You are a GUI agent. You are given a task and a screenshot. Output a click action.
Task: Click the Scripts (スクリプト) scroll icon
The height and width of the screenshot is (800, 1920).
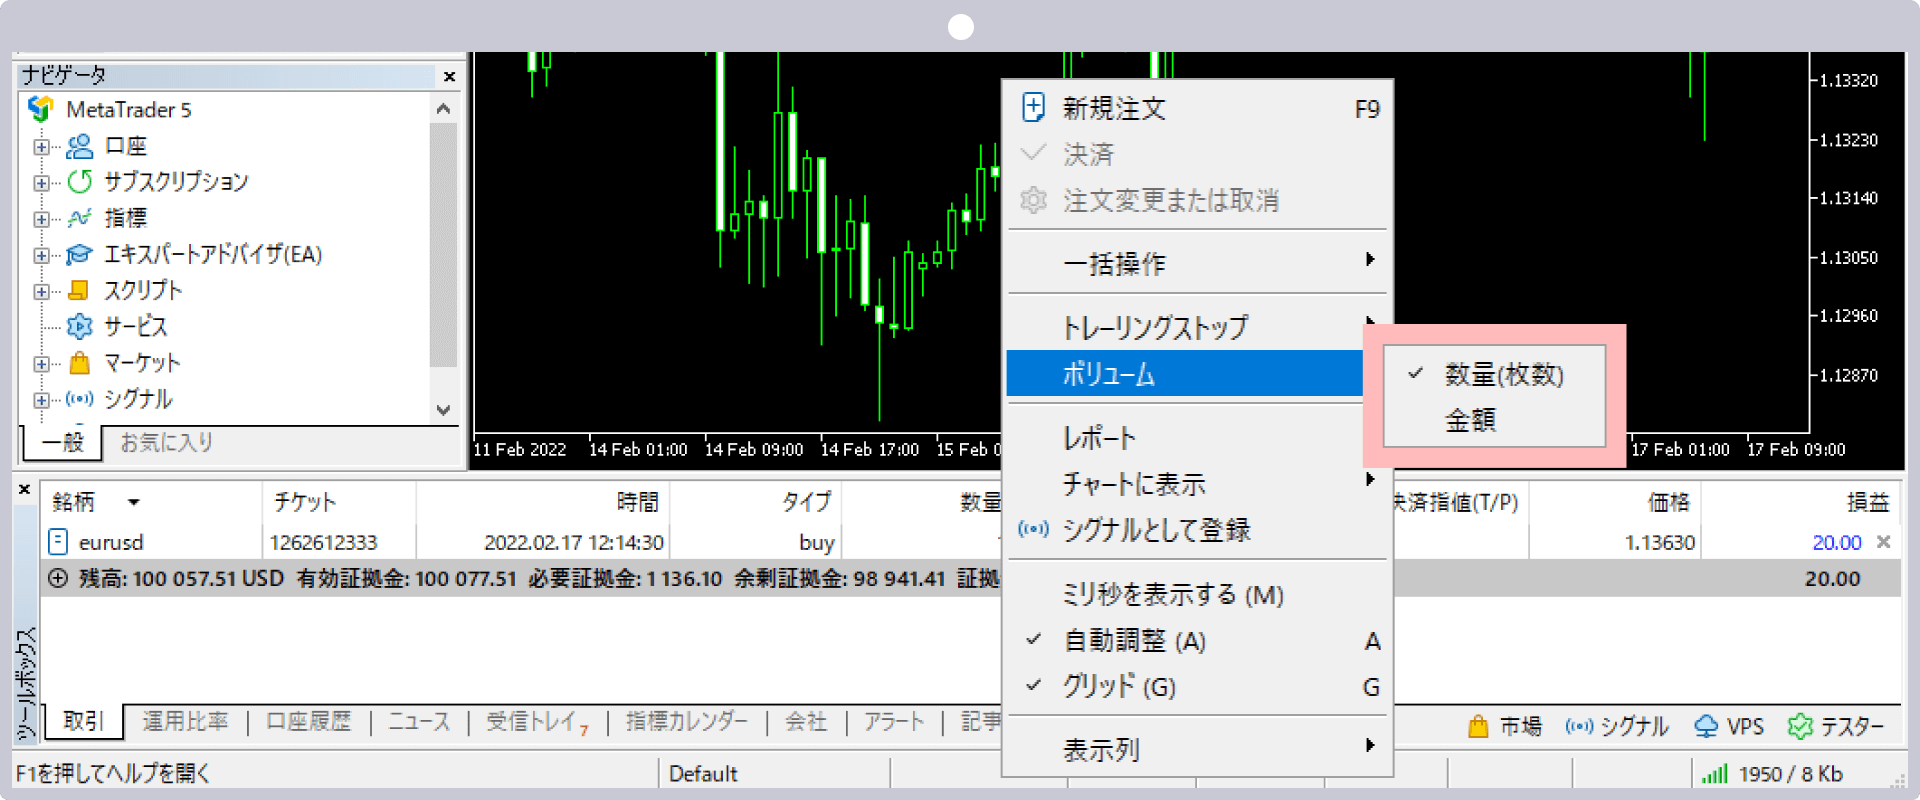pos(79,290)
